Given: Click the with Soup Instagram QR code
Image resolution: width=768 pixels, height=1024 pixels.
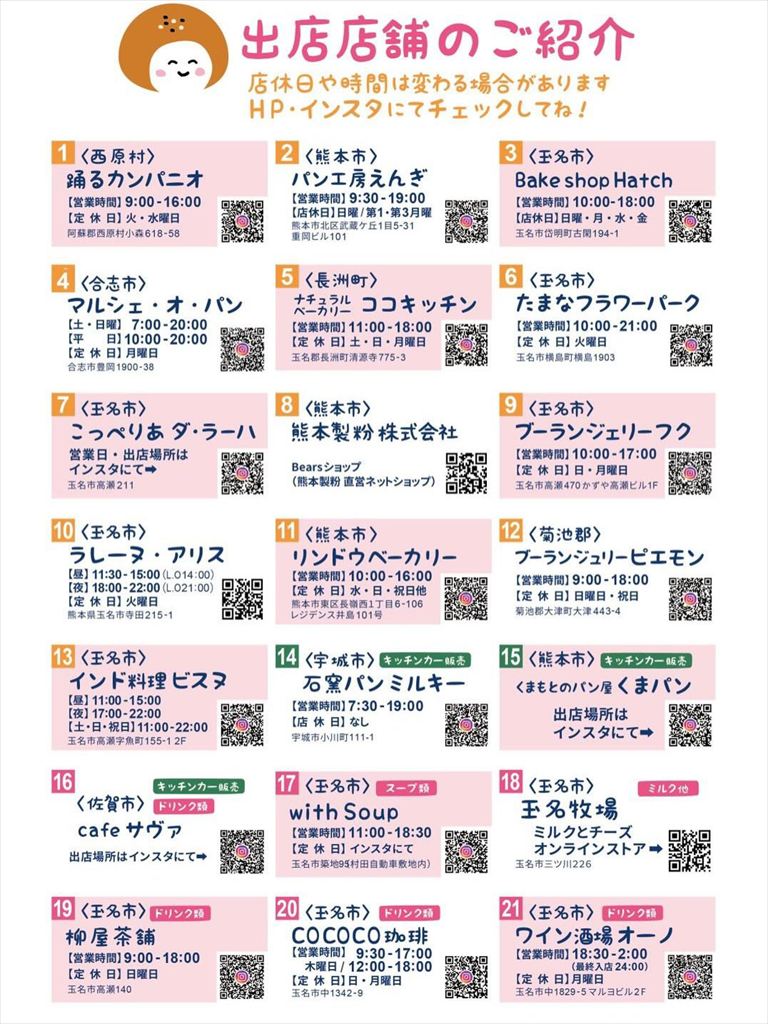Looking at the screenshot, I should click(x=466, y=852).
